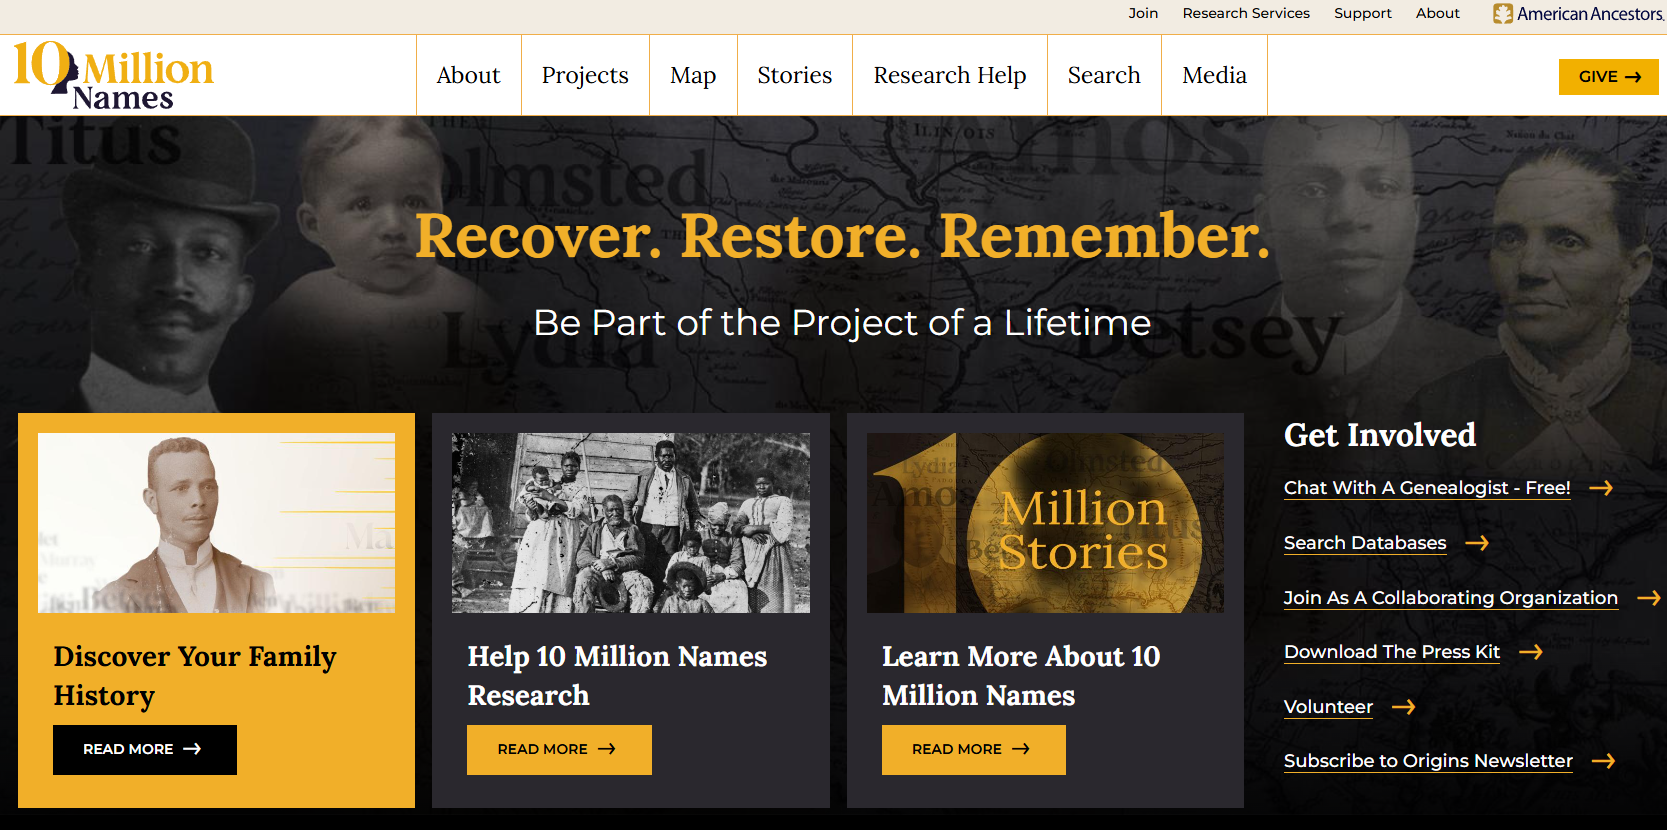Click arrow next to Chat With A Genealogist
Viewport: 1667px width, 830px height.
[1601, 488]
